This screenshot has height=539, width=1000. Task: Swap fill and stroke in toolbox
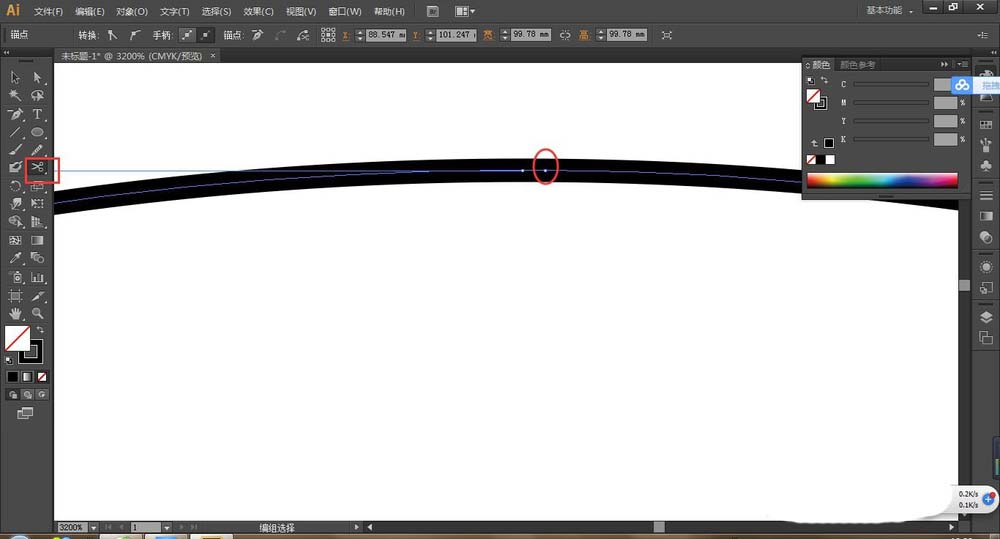40,330
